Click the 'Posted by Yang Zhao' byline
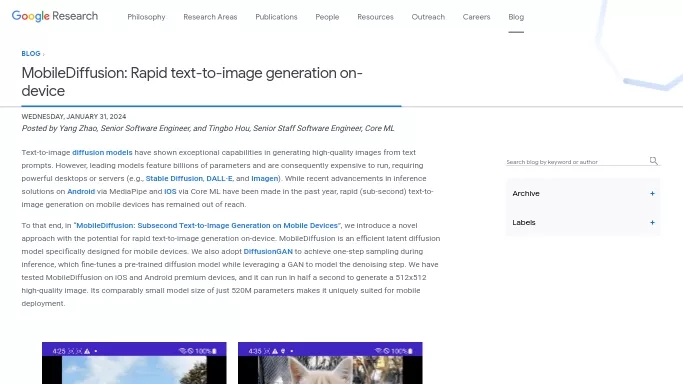683x384 pixels. point(208,128)
